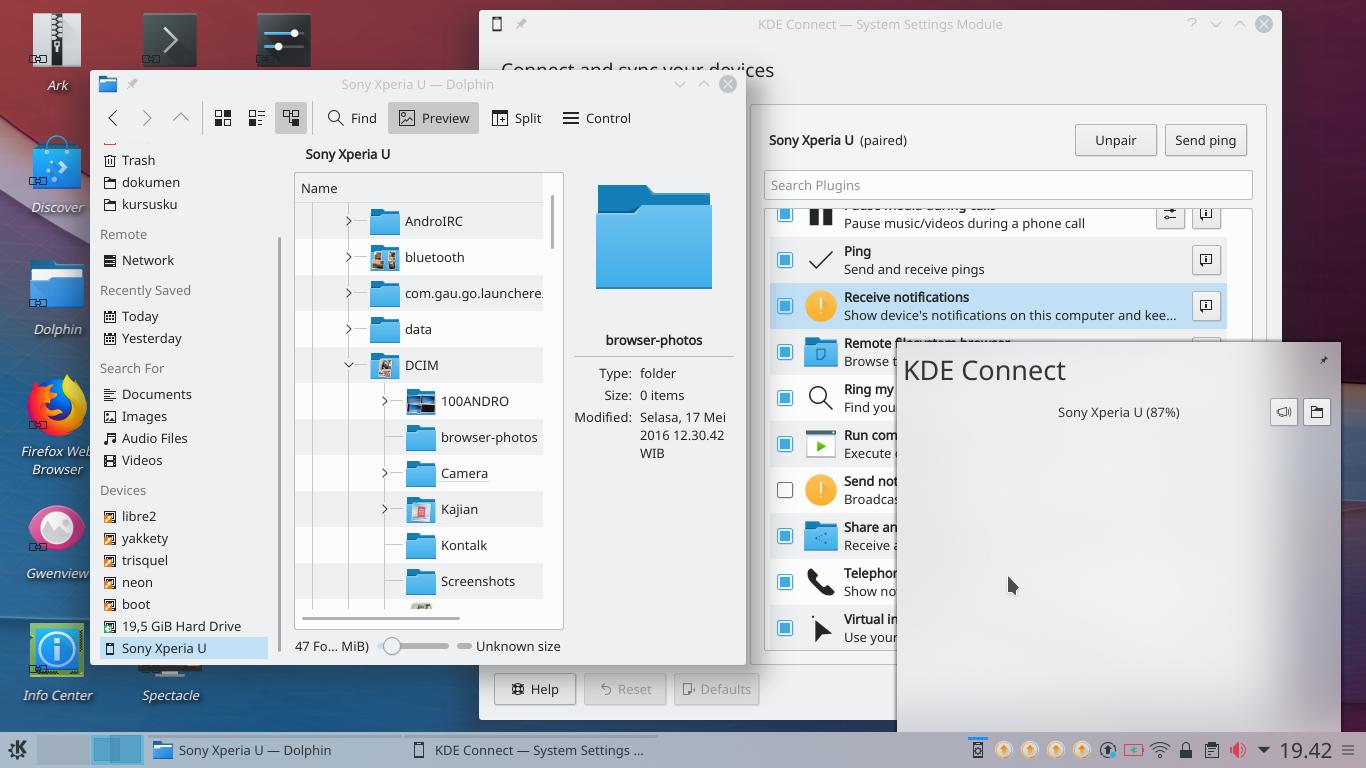The image size is (1366, 768).
Task: Adjust the Dolphin icon zoom slider
Action: [415, 646]
